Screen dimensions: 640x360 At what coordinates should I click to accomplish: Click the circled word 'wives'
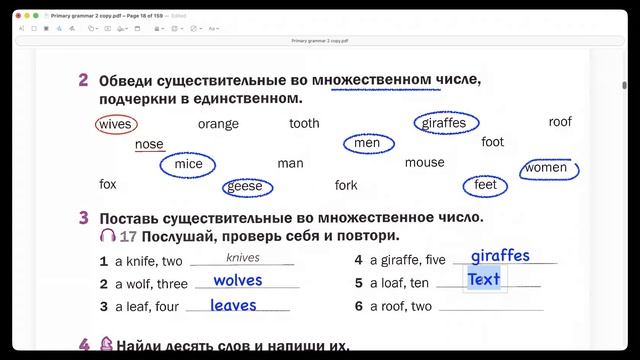[x=116, y=124]
